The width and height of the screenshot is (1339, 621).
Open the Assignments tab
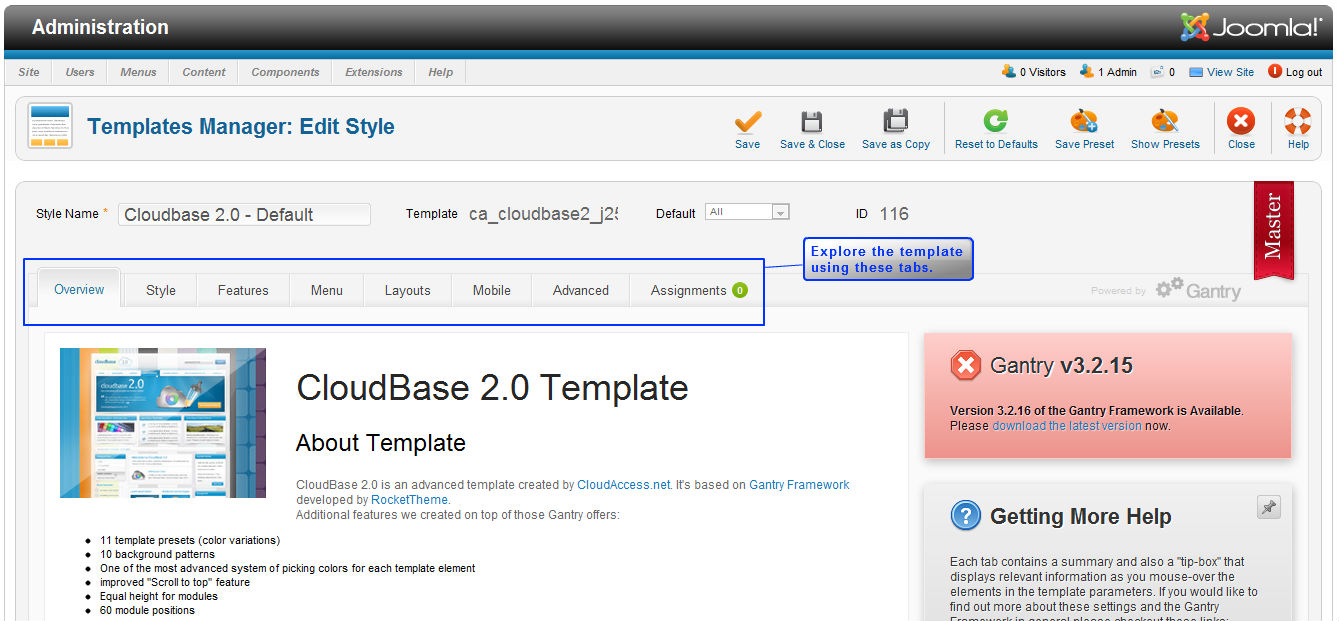coord(698,290)
